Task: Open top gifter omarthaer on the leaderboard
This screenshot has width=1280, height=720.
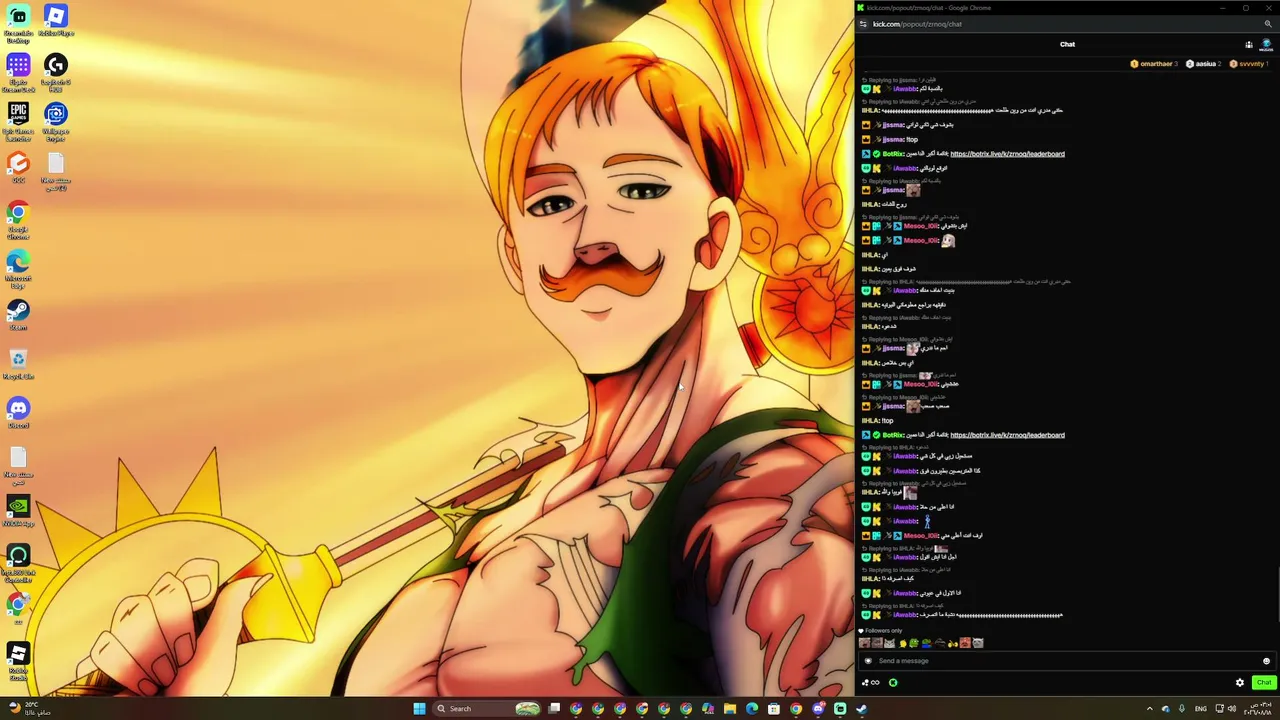Action: [x=1154, y=64]
